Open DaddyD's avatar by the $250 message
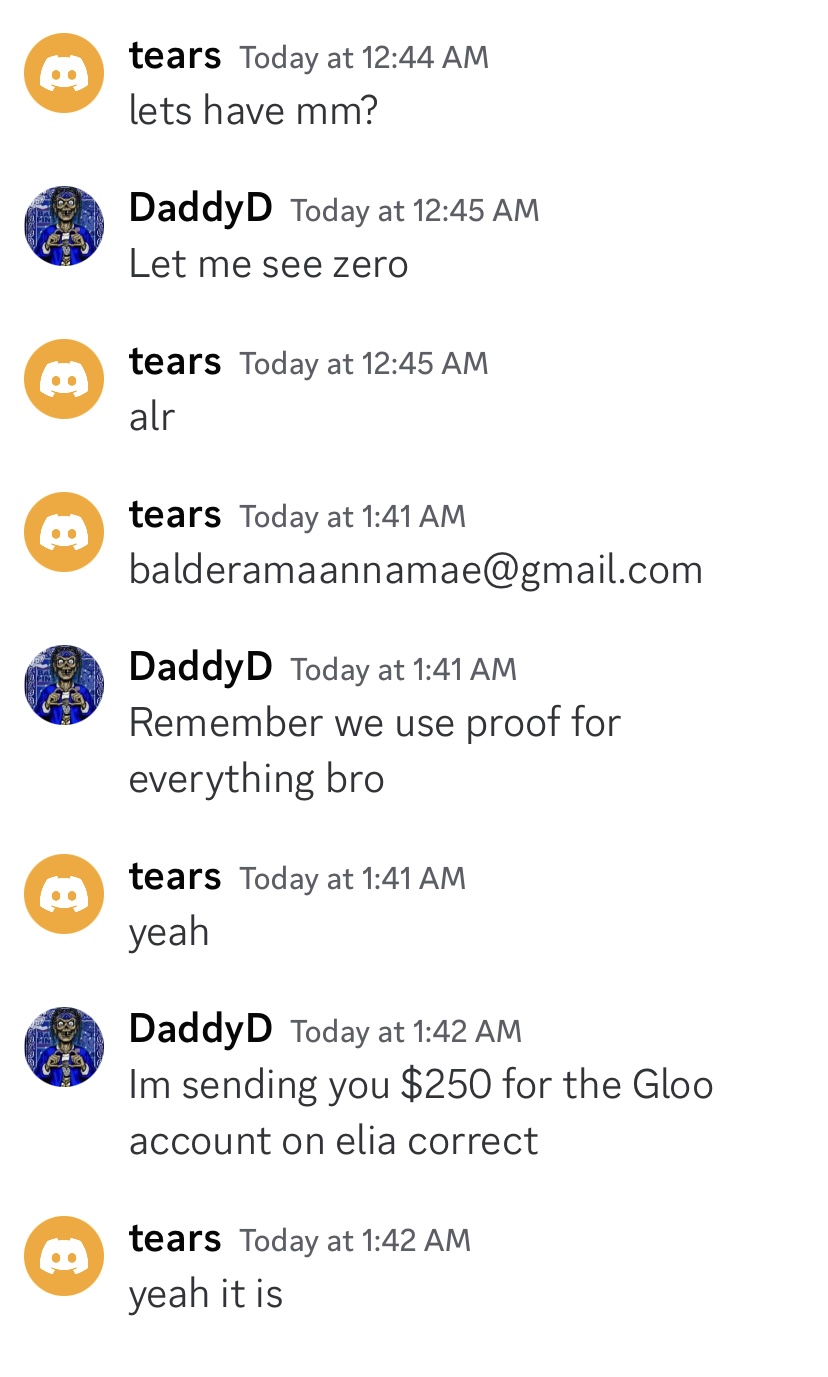 64,1047
